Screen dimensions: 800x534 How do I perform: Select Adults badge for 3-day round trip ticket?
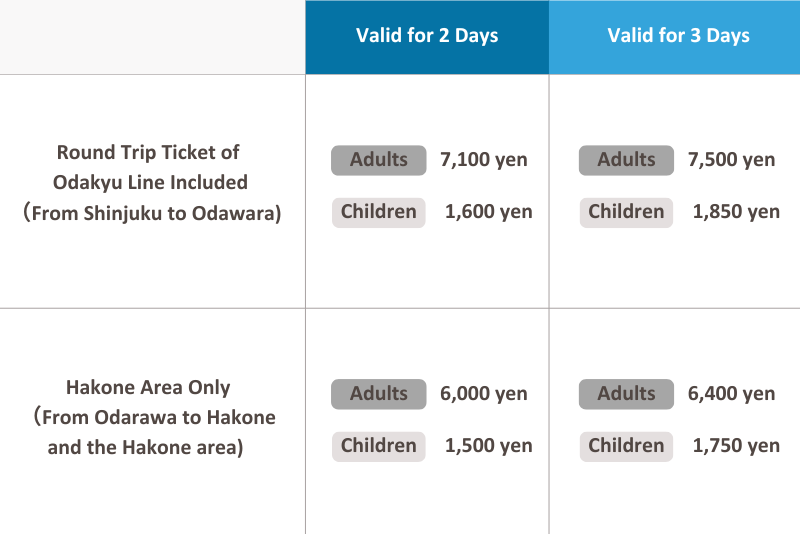tap(627, 160)
